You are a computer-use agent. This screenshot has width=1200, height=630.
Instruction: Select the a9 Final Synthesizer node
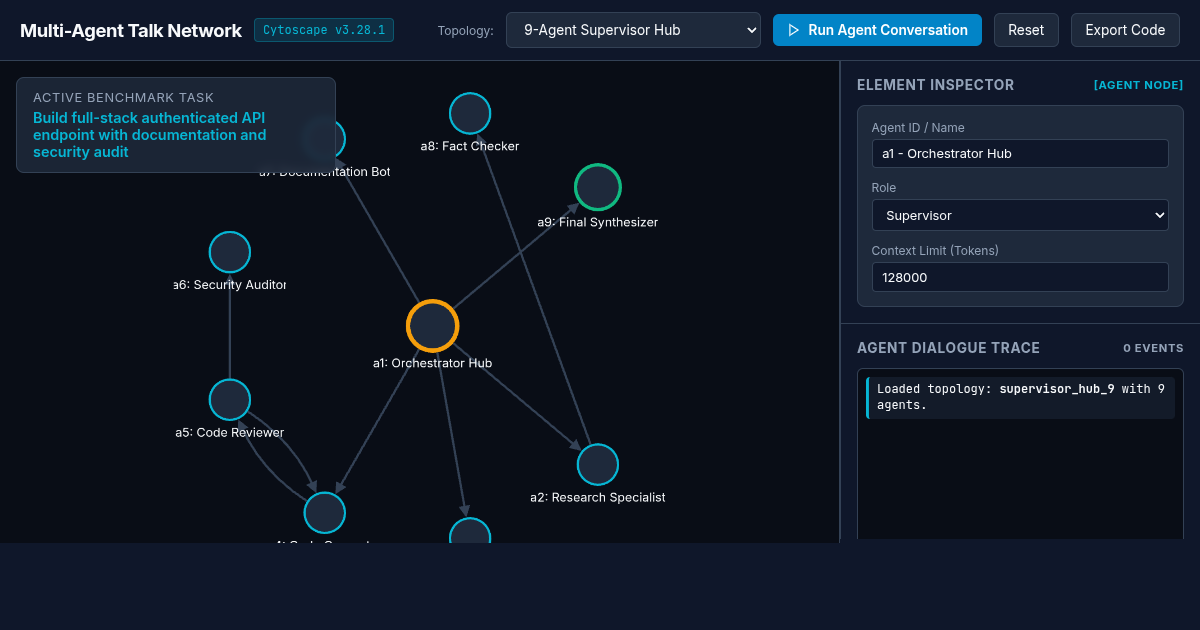pyautogui.click(x=598, y=187)
